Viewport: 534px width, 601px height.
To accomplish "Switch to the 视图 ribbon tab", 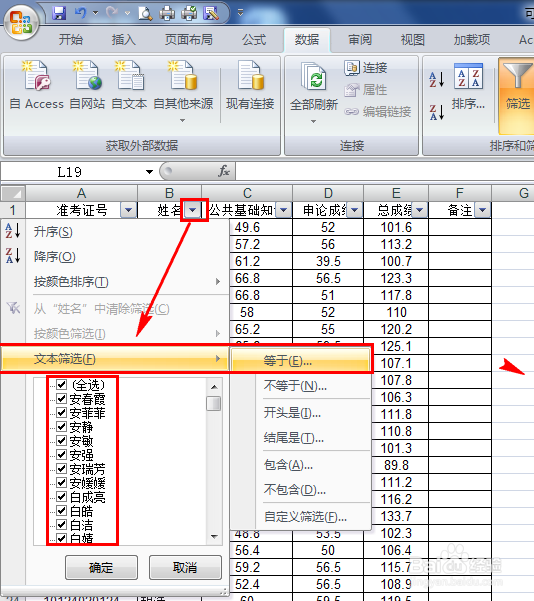I will pyautogui.click(x=412, y=39).
